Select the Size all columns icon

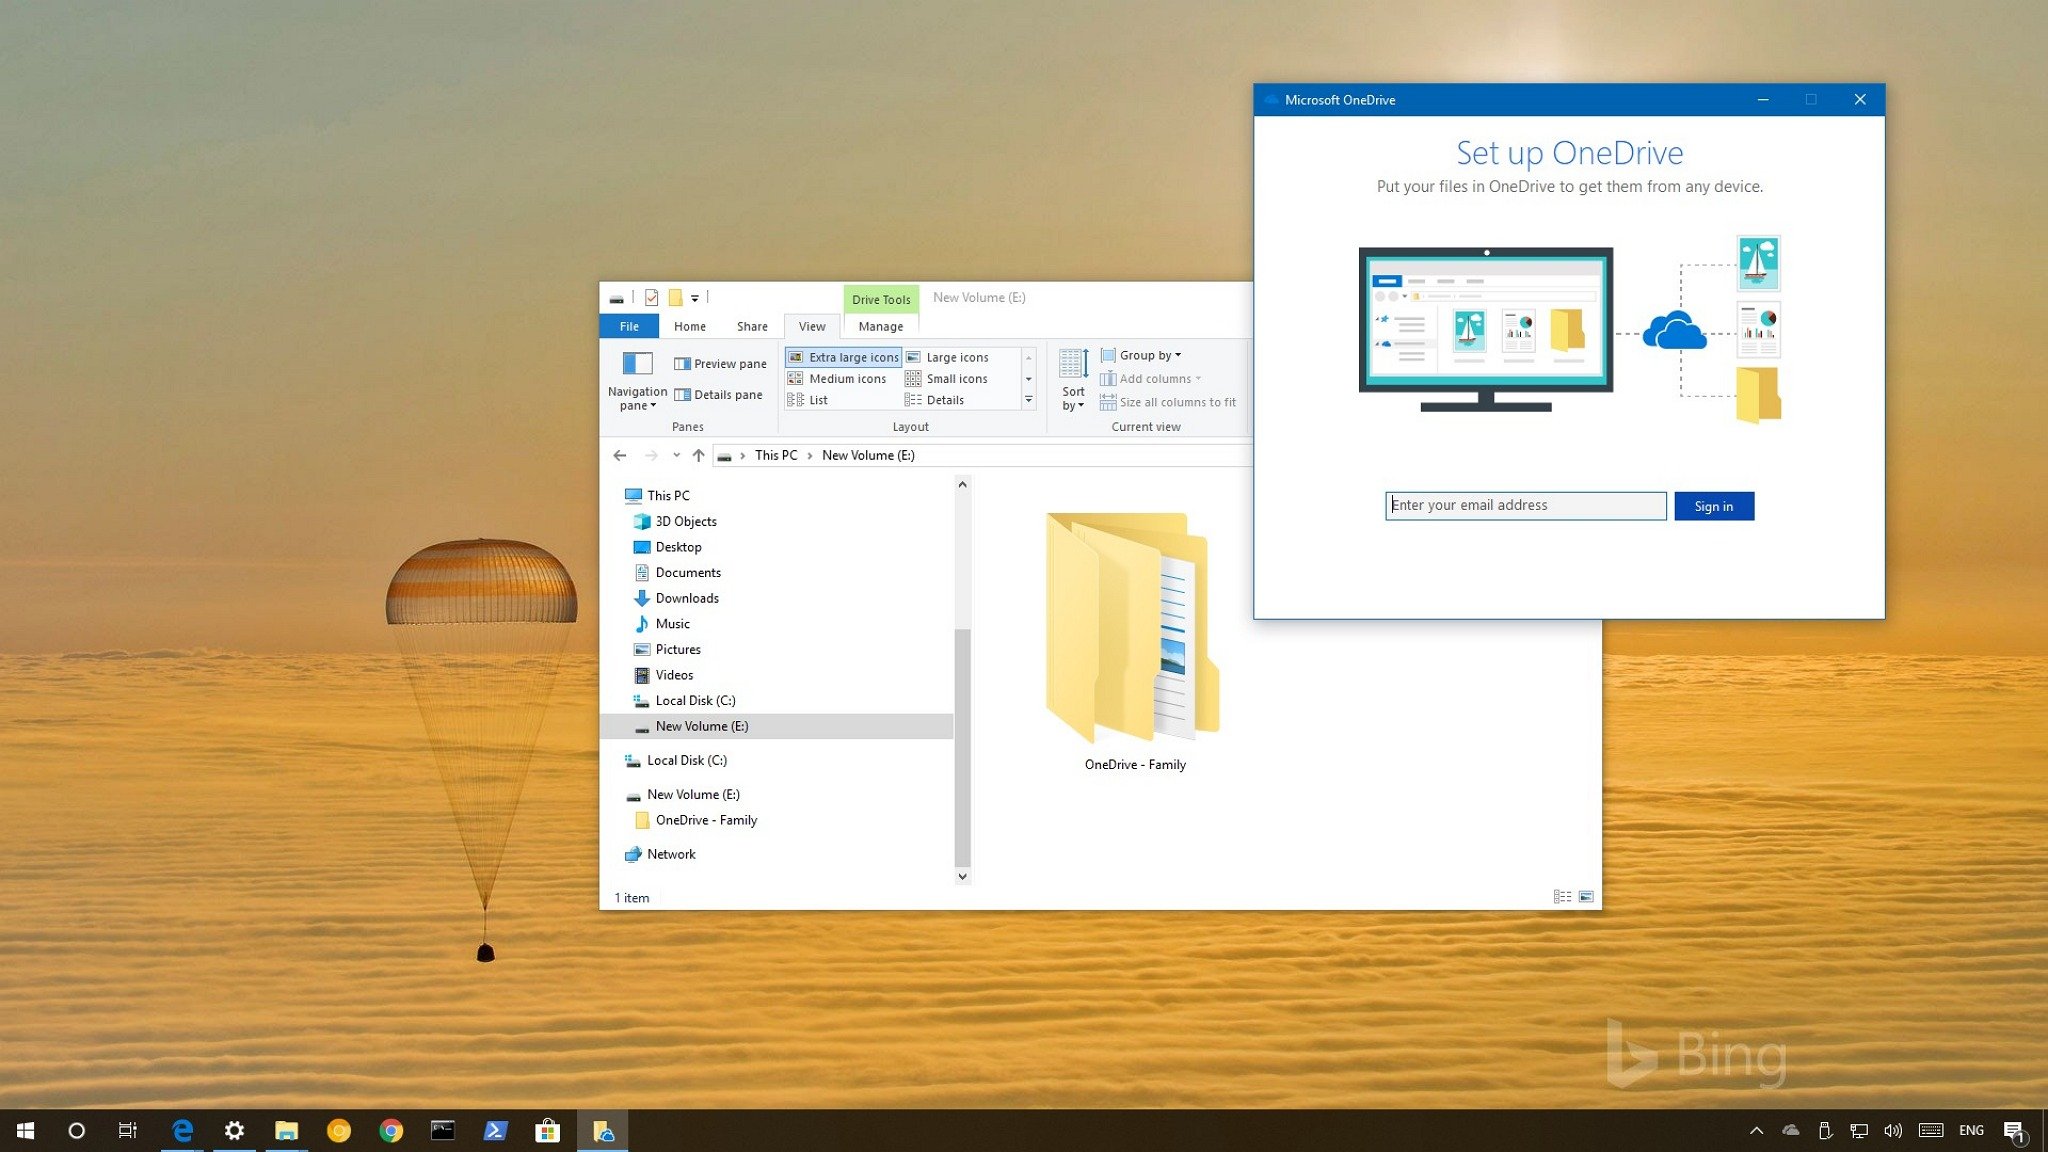[1107, 401]
